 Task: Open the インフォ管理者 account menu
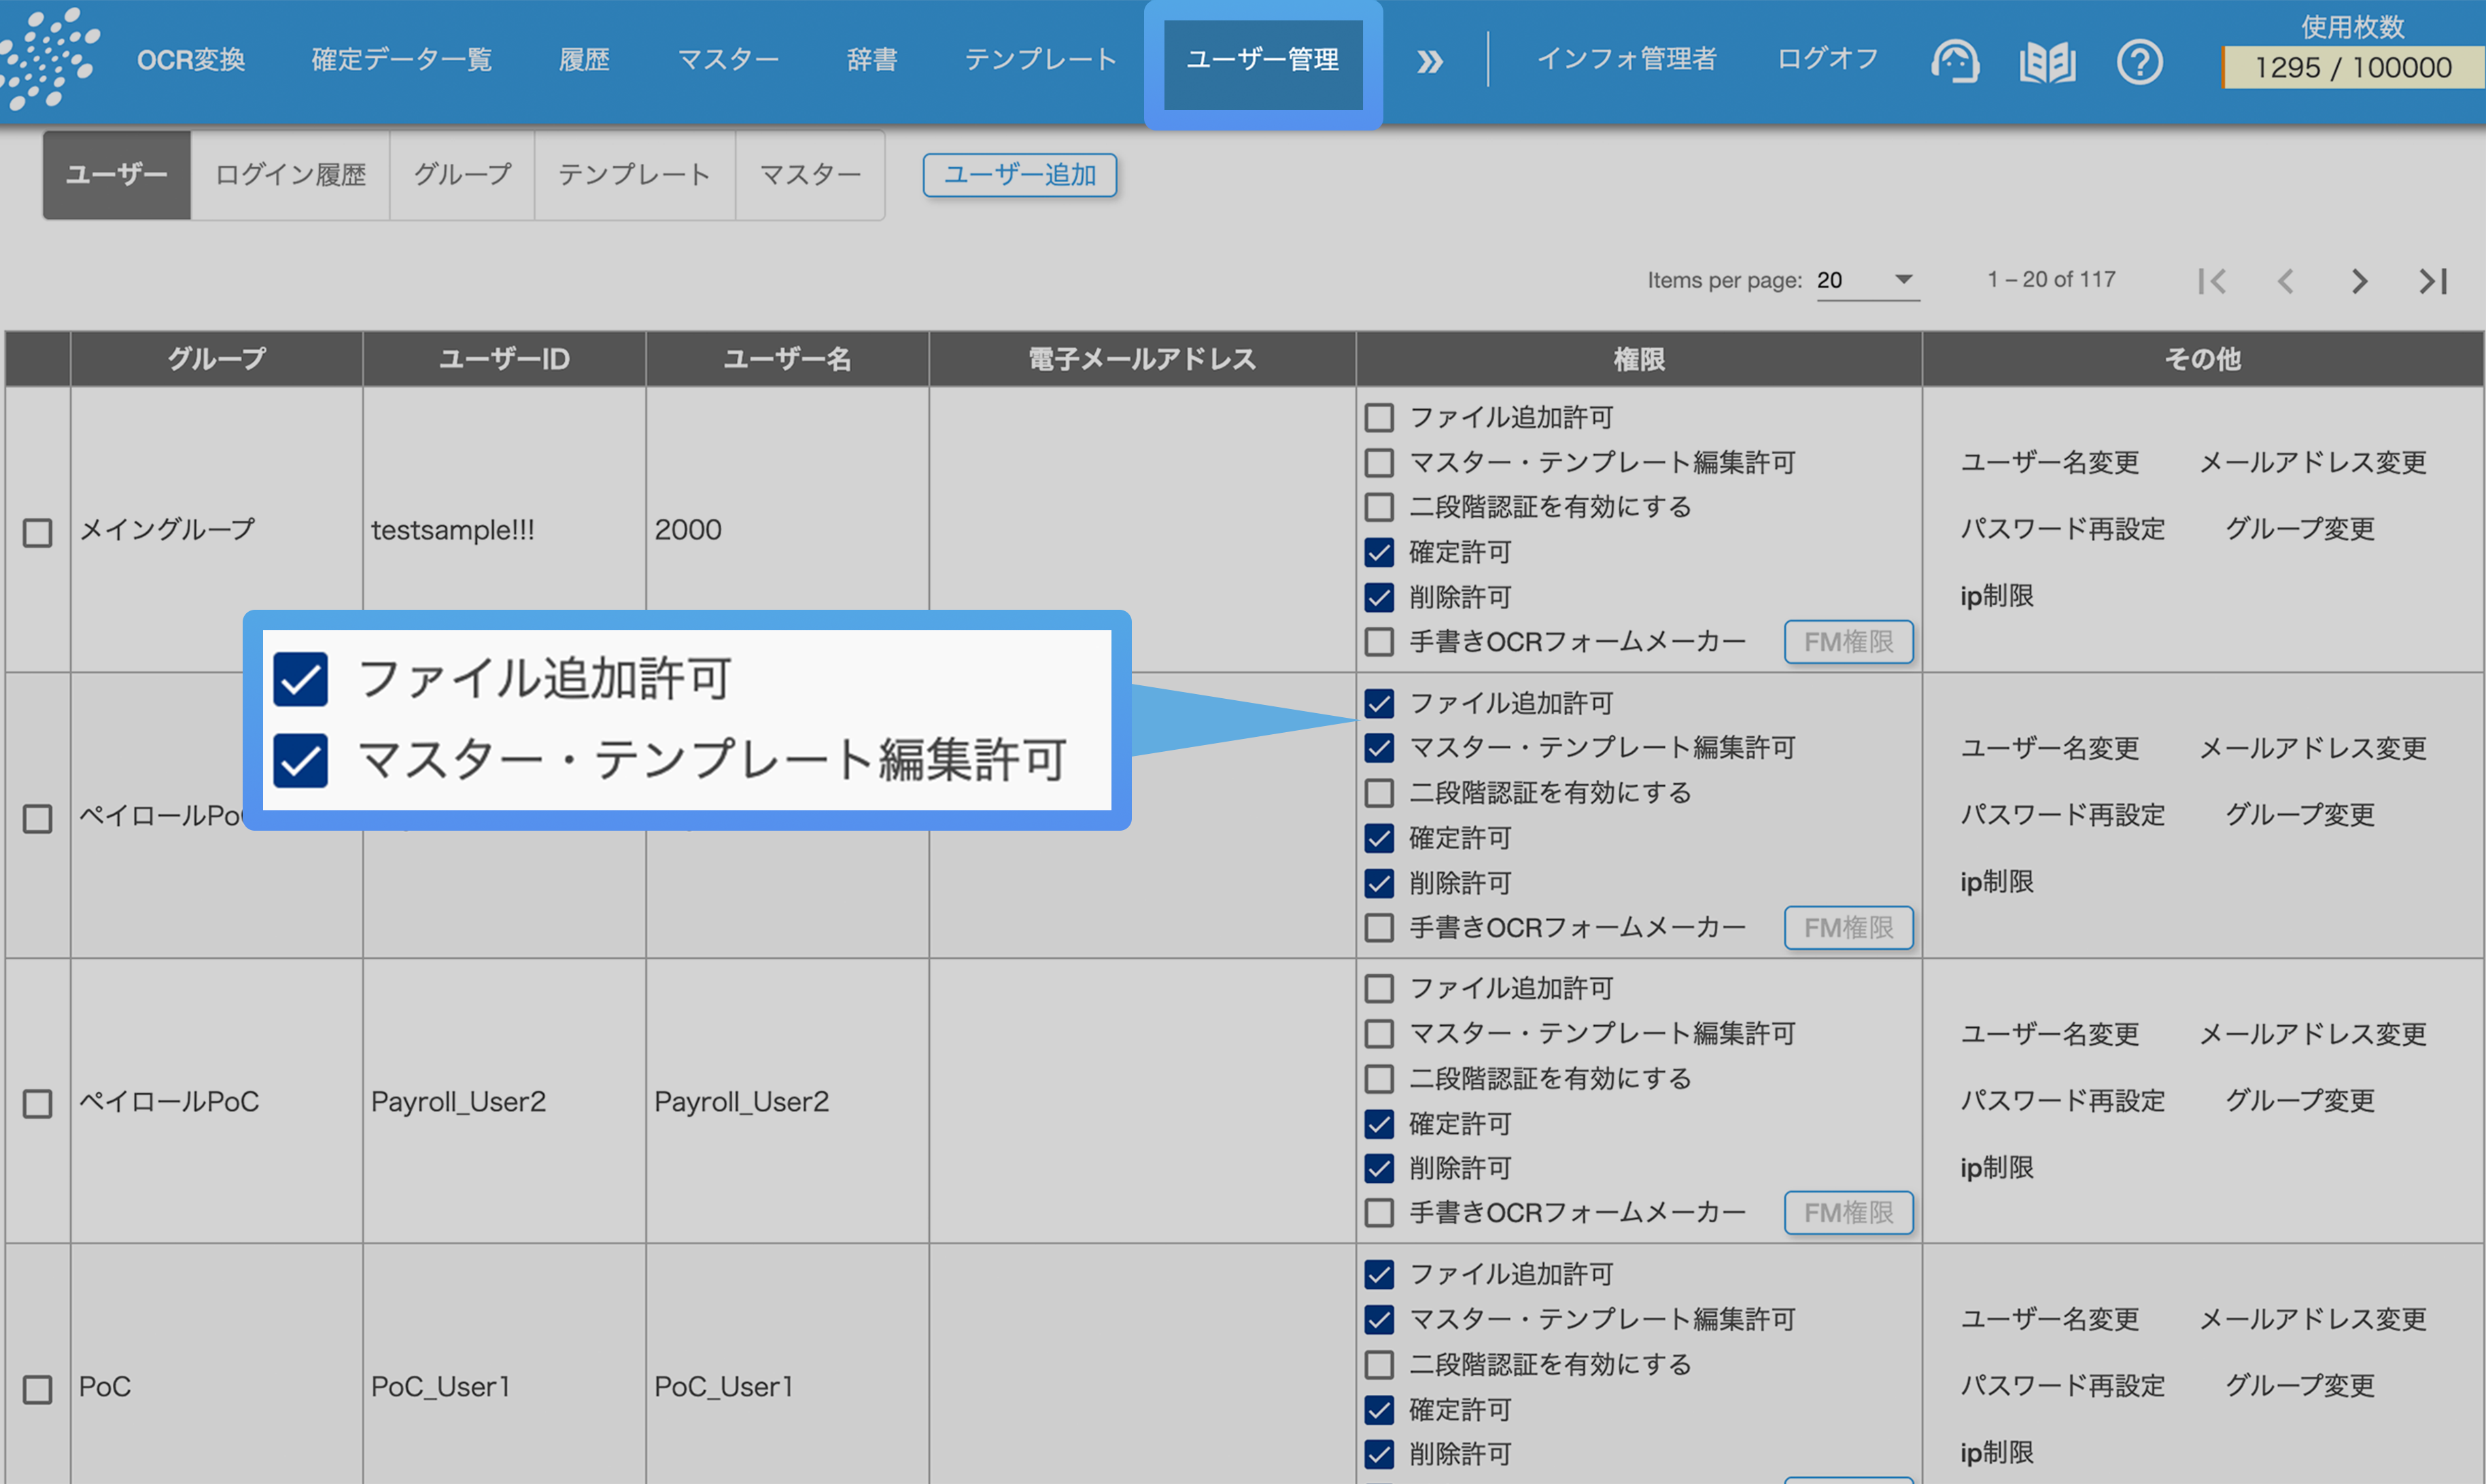[1626, 59]
